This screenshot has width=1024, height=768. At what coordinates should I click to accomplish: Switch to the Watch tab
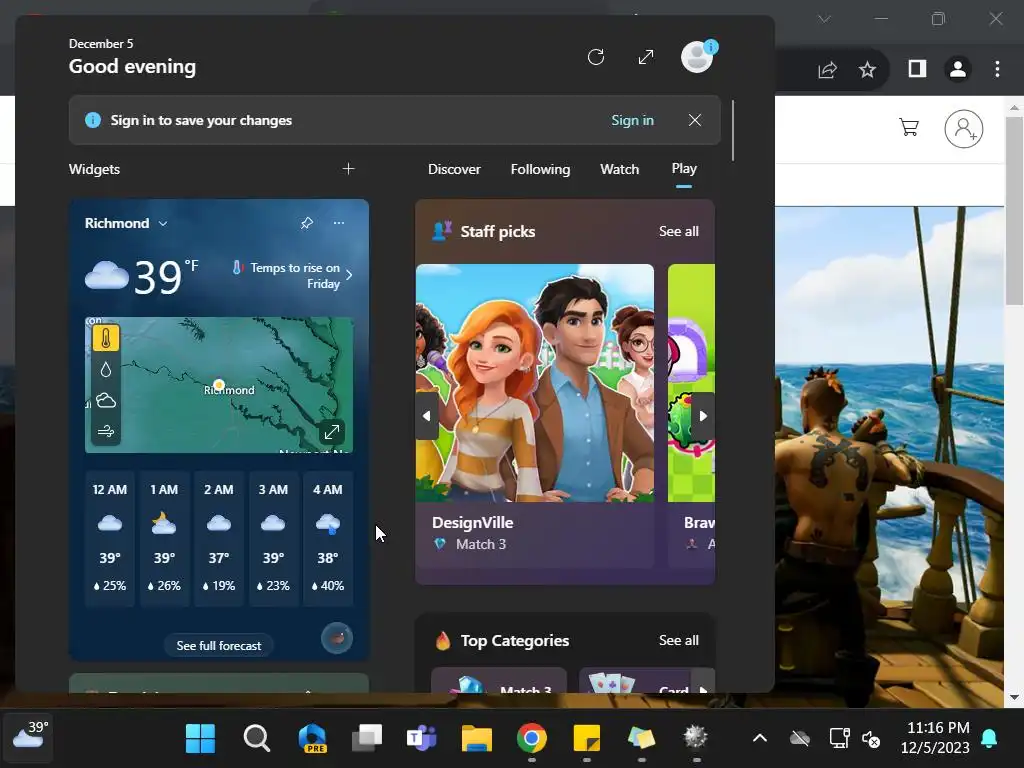619,169
